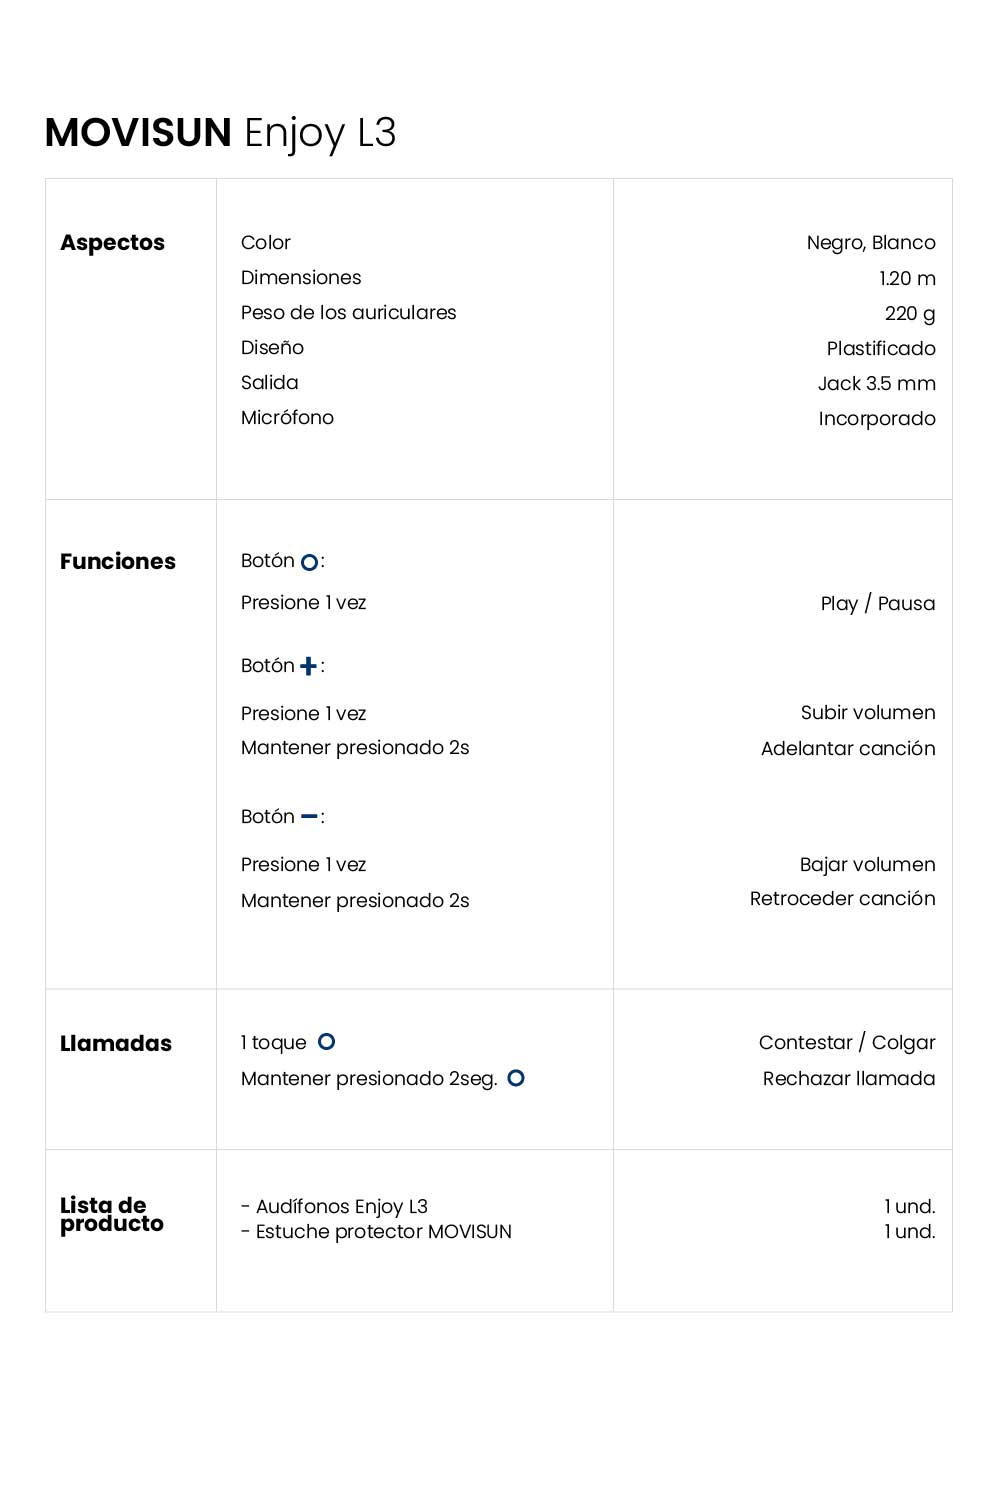Click the minus icon beside Botón
This screenshot has width=1000, height=1501.
(x=309, y=817)
